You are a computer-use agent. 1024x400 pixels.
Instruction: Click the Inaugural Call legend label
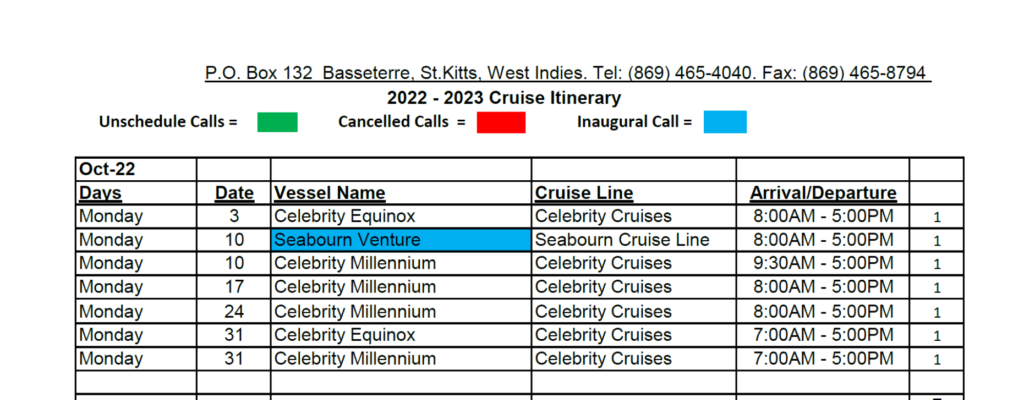pyautogui.click(x=634, y=122)
